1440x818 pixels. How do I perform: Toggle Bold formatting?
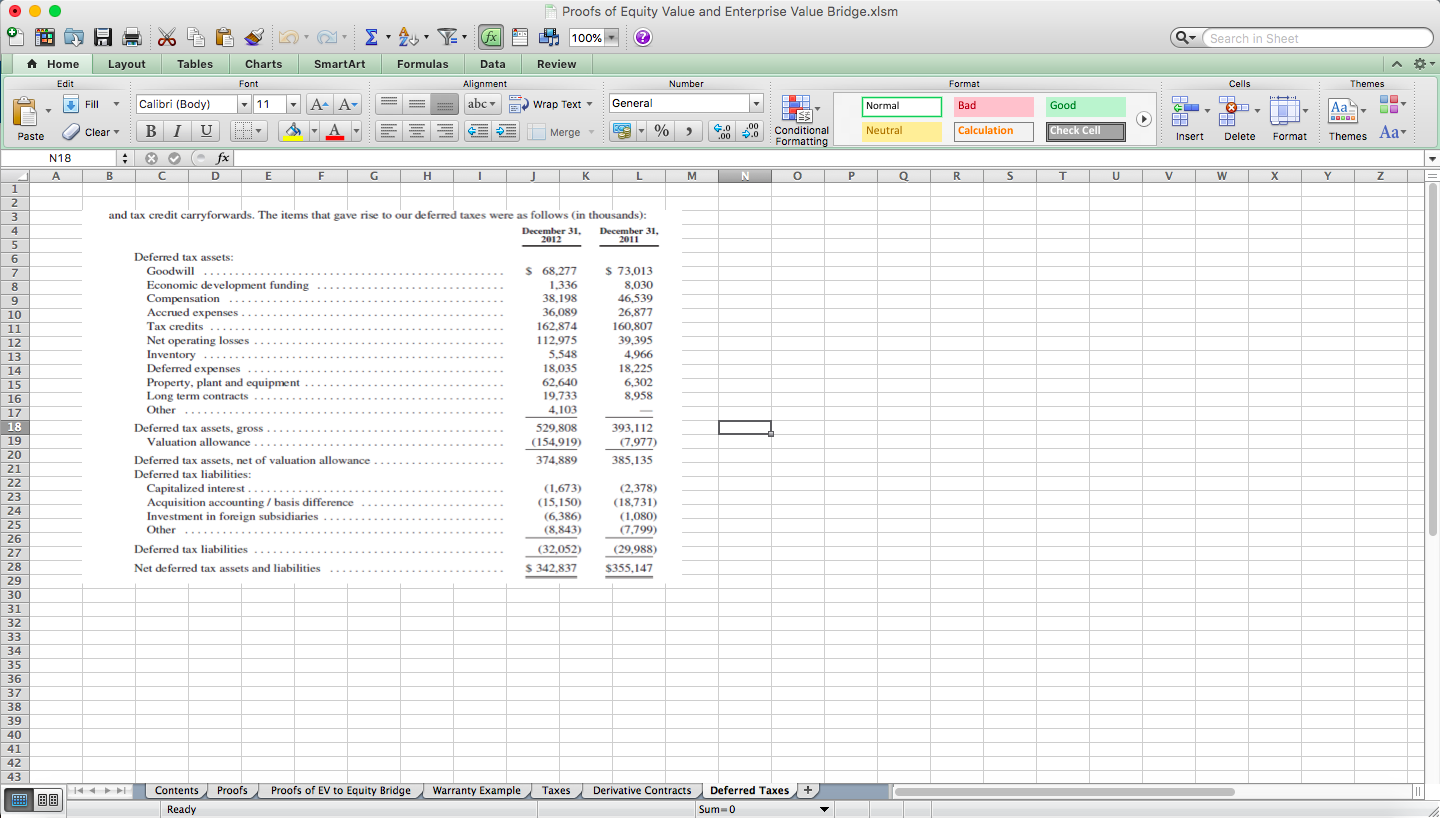(x=150, y=131)
